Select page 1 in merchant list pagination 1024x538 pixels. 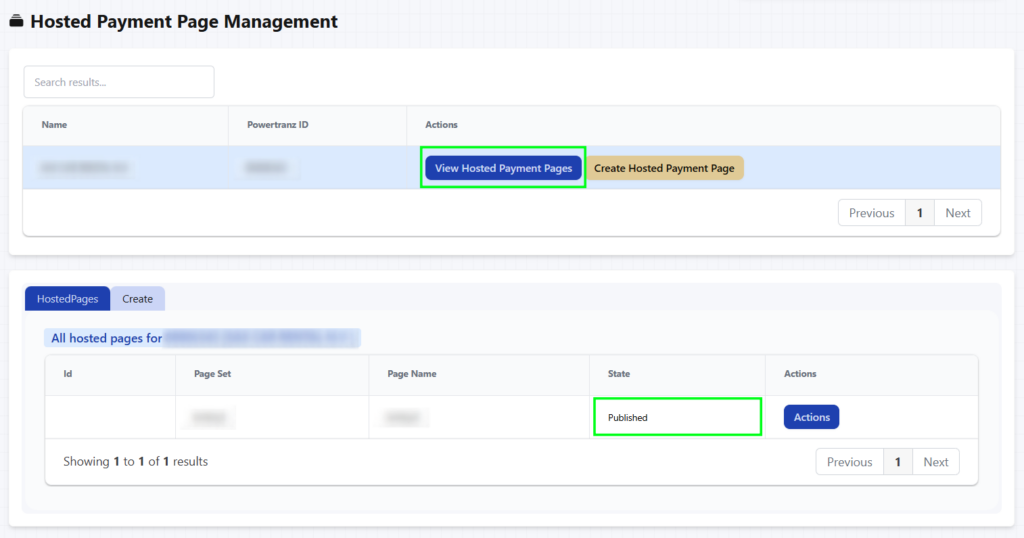[919, 213]
